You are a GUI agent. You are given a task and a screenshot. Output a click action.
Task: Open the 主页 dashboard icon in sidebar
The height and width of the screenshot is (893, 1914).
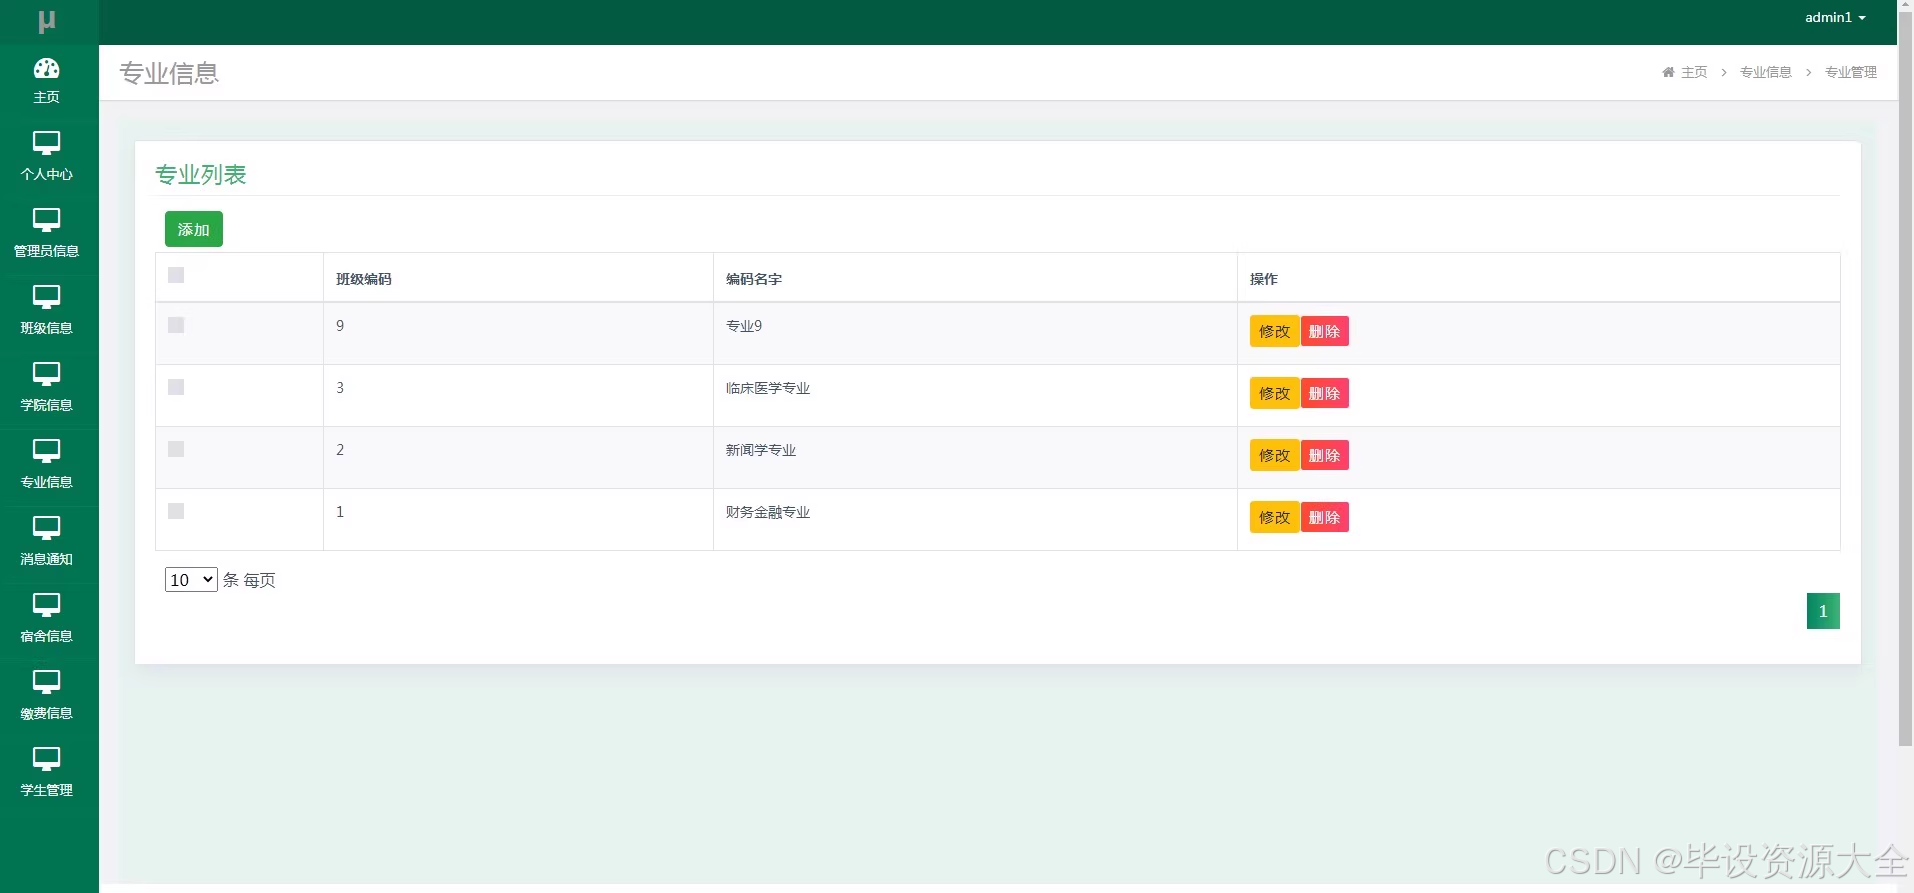click(x=47, y=68)
